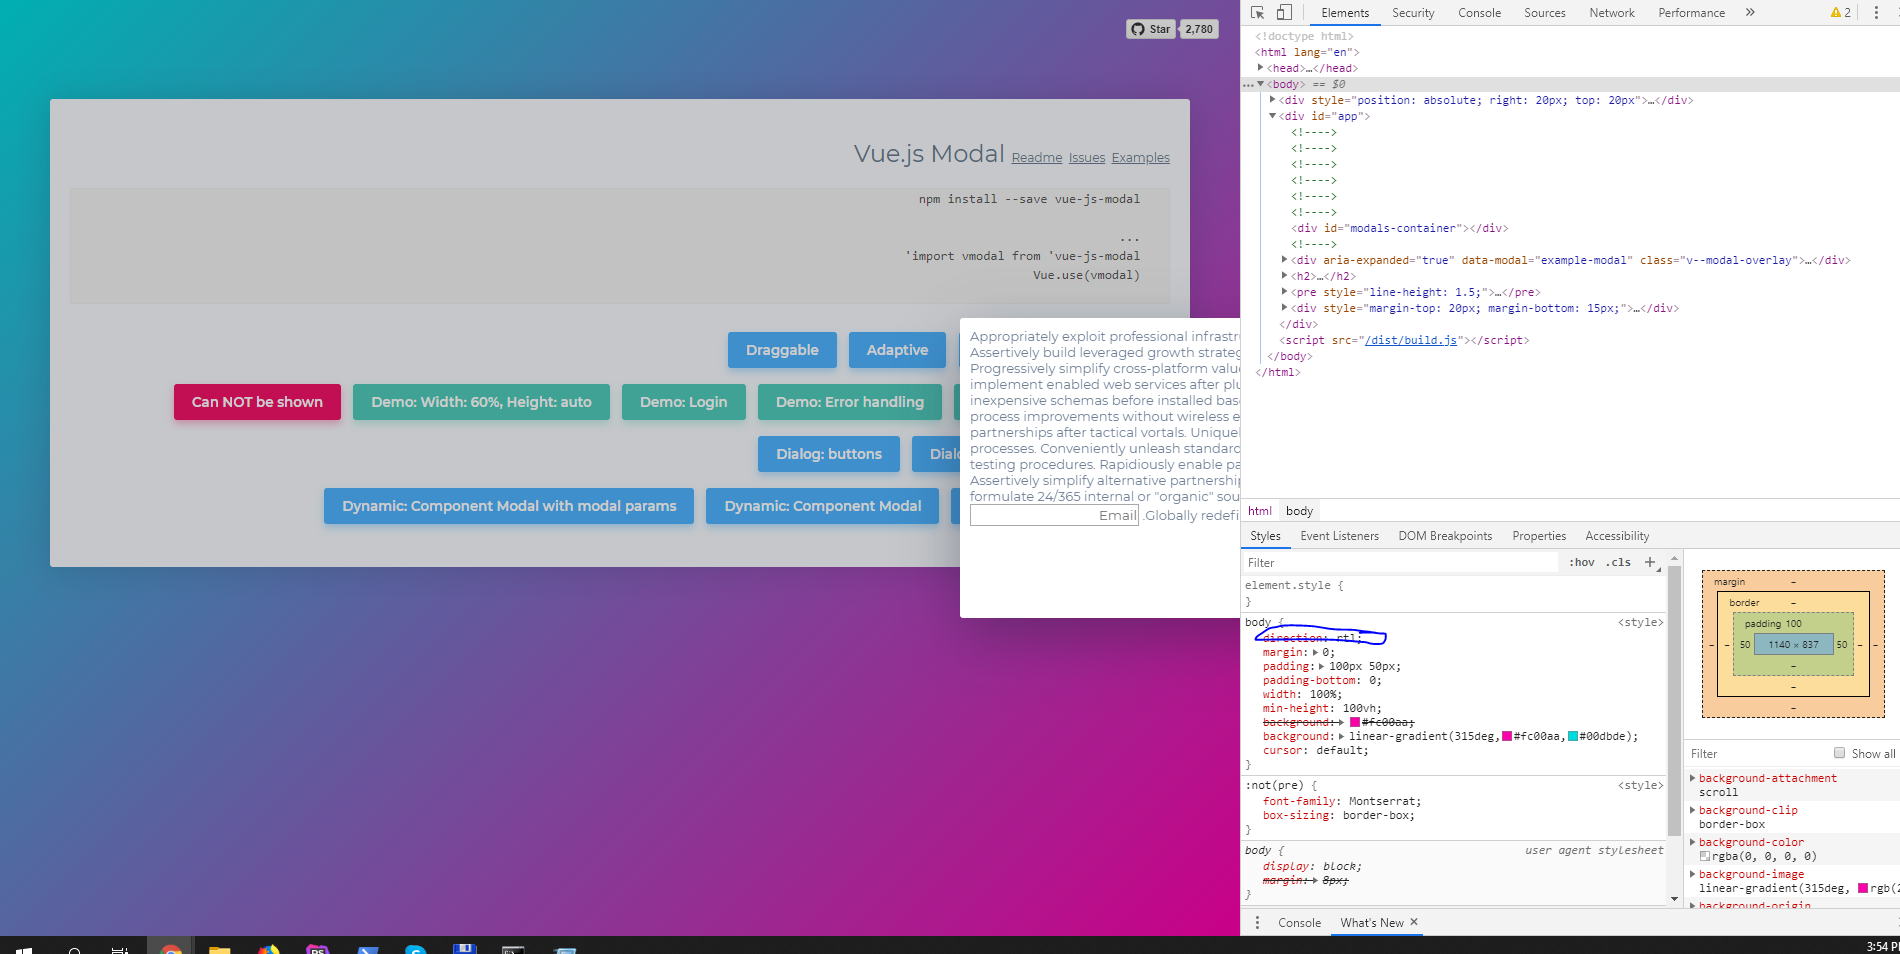1900x954 pixels.
Task: Open the Readme link
Action: click(1037, 158)
